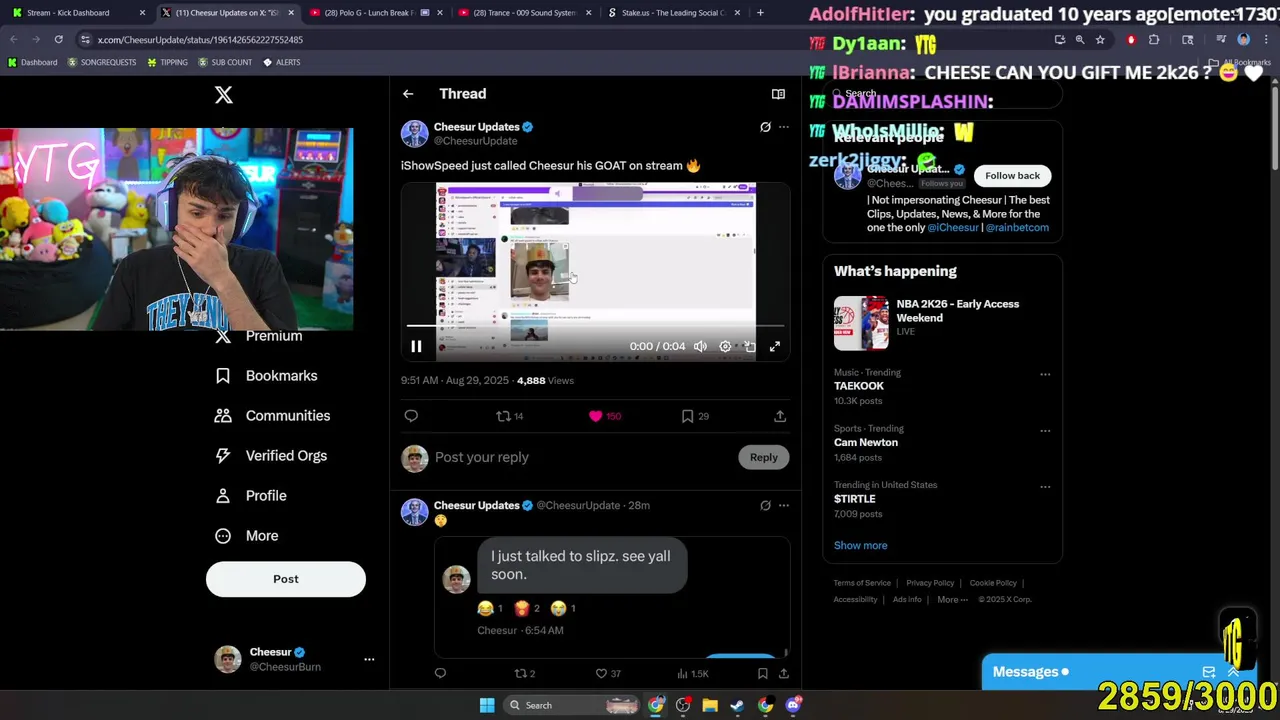
Task: Mute the tweet video volume
Action: (700, 346)
